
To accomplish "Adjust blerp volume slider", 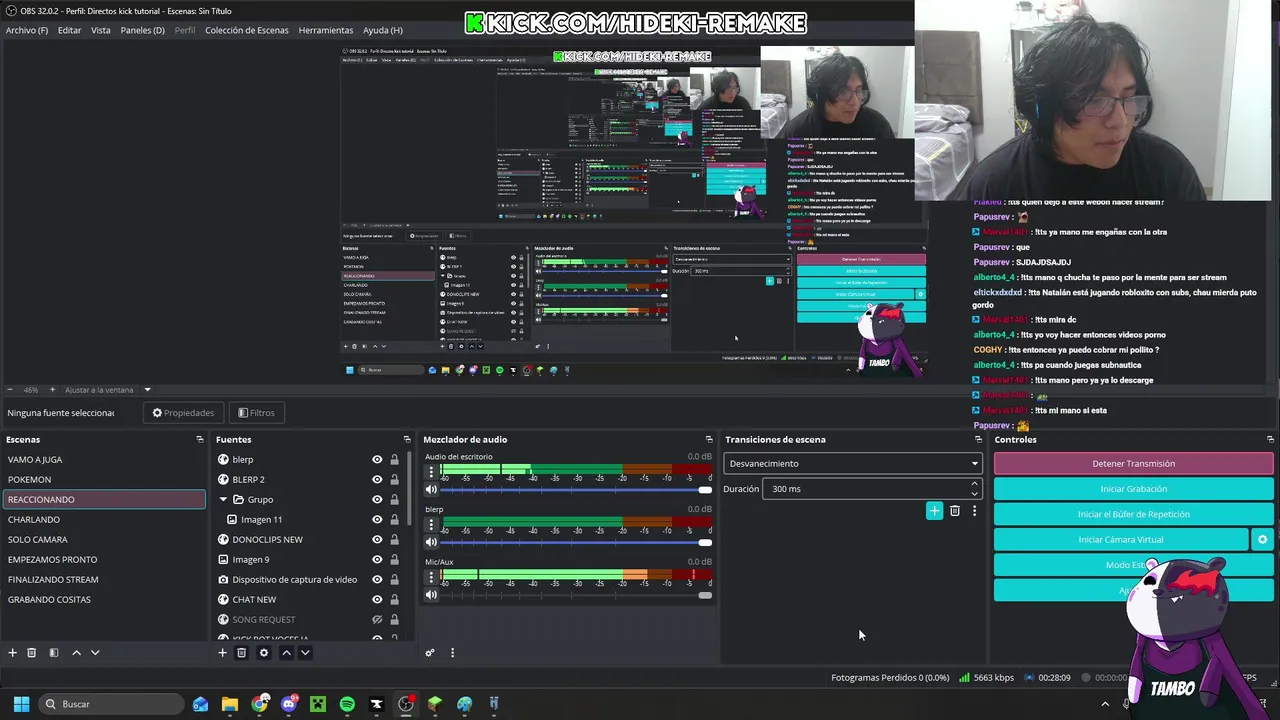I will coord(576,542).
